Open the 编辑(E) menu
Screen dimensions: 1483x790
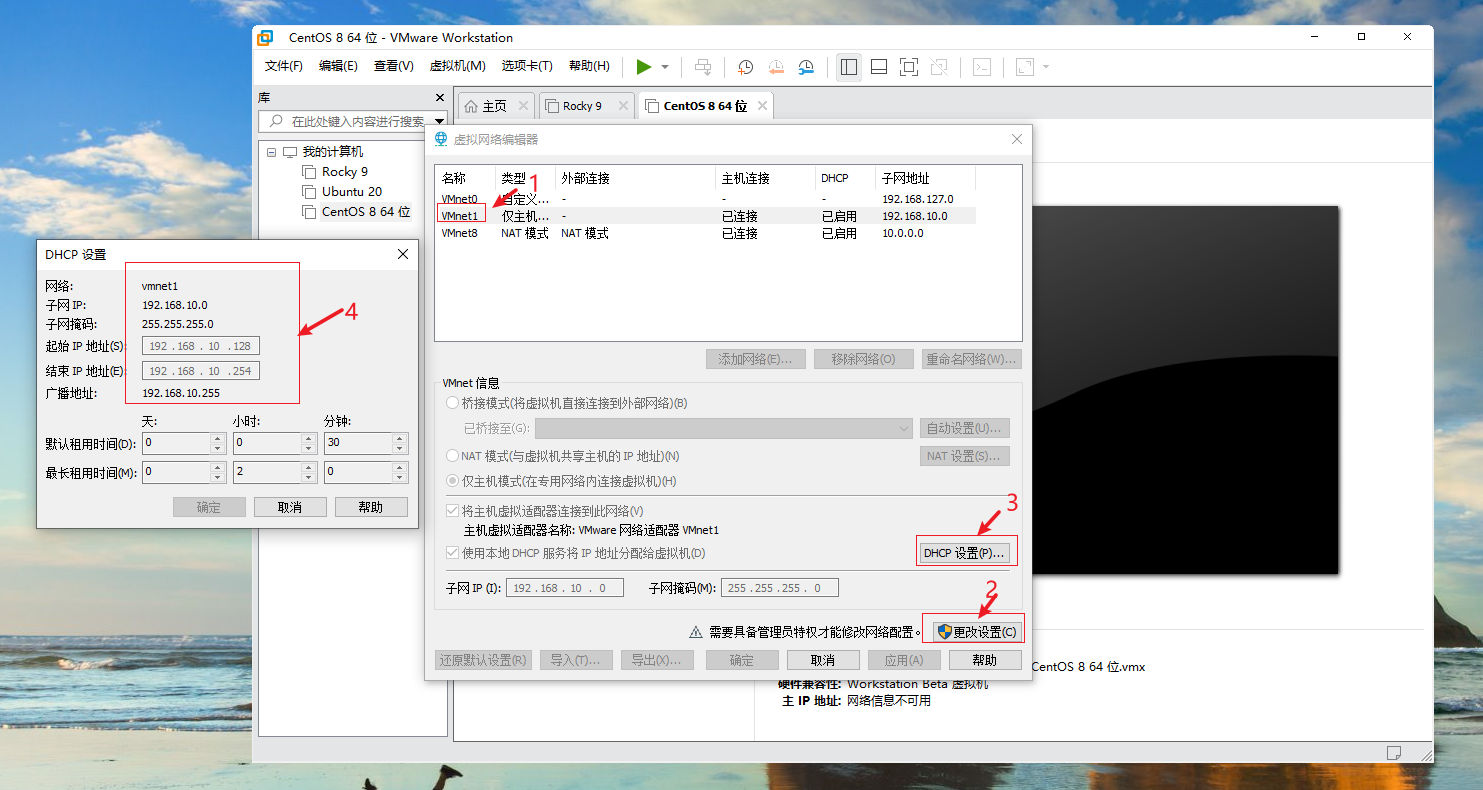[338, 66]
